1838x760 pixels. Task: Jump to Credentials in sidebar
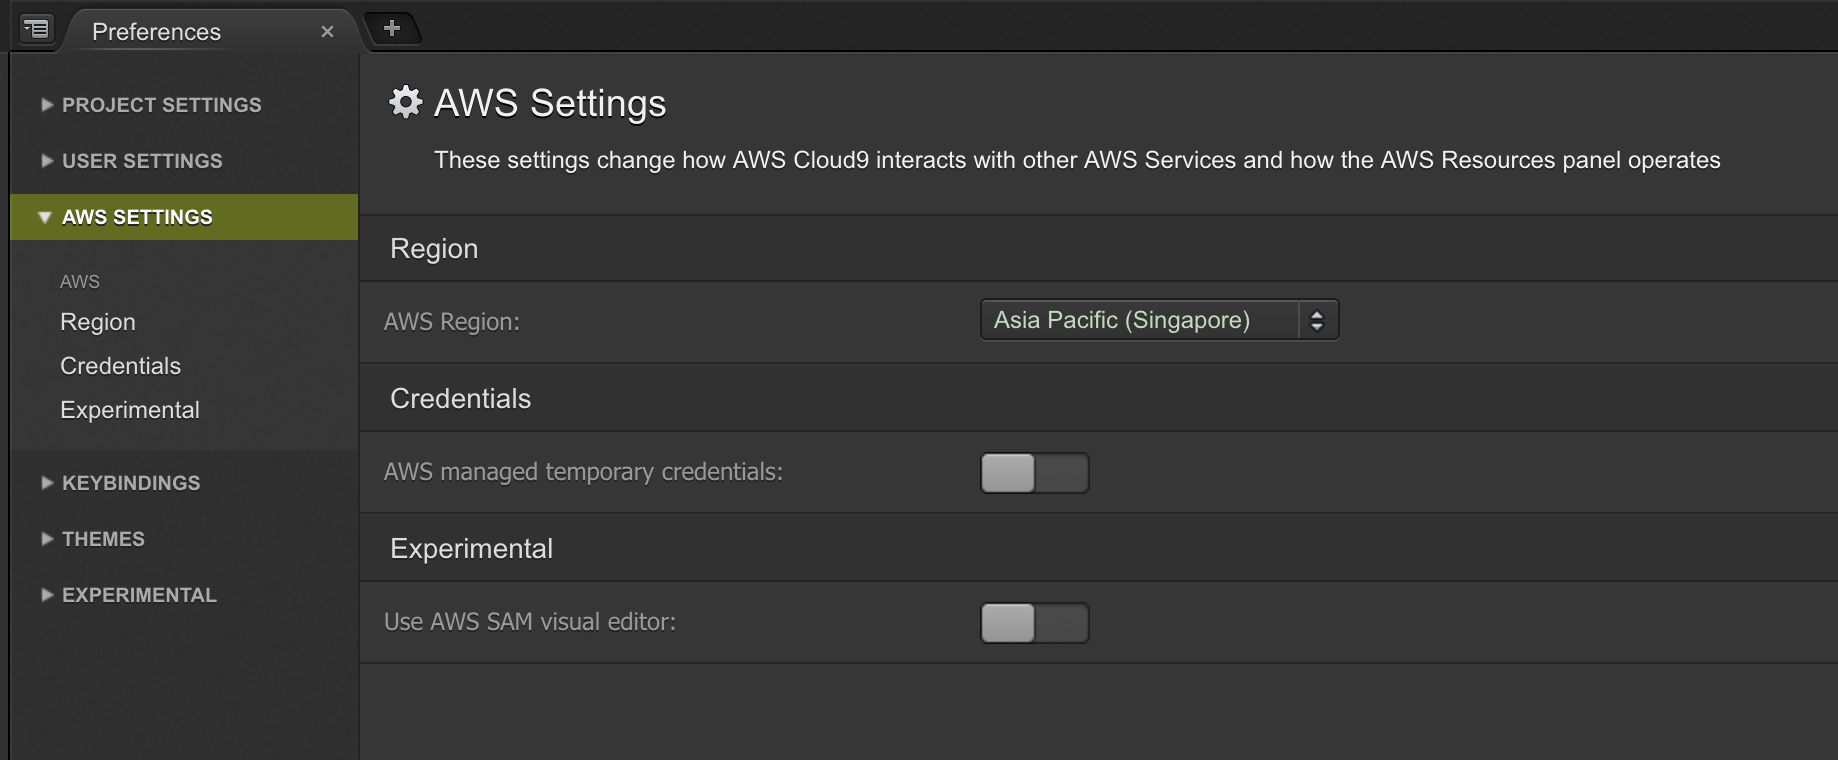(121, 366)
